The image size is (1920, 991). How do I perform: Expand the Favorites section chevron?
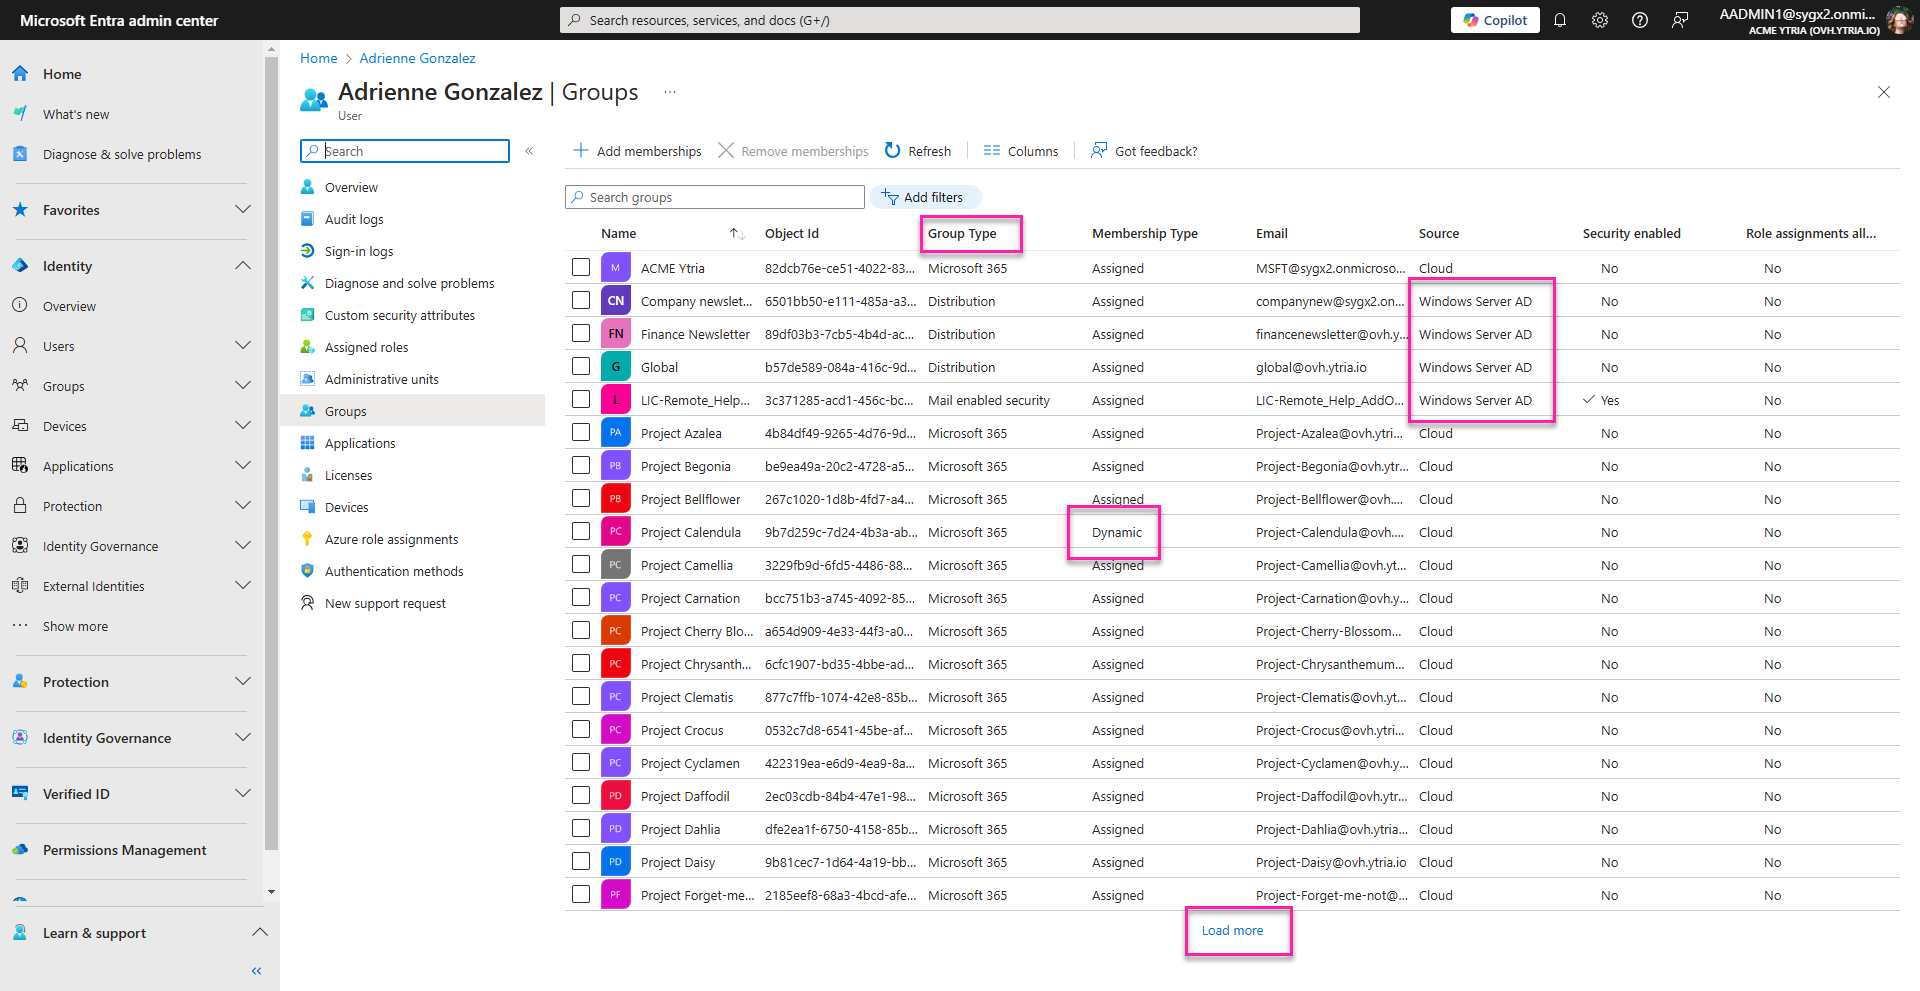pyautogui.click(x=243, y=209)
